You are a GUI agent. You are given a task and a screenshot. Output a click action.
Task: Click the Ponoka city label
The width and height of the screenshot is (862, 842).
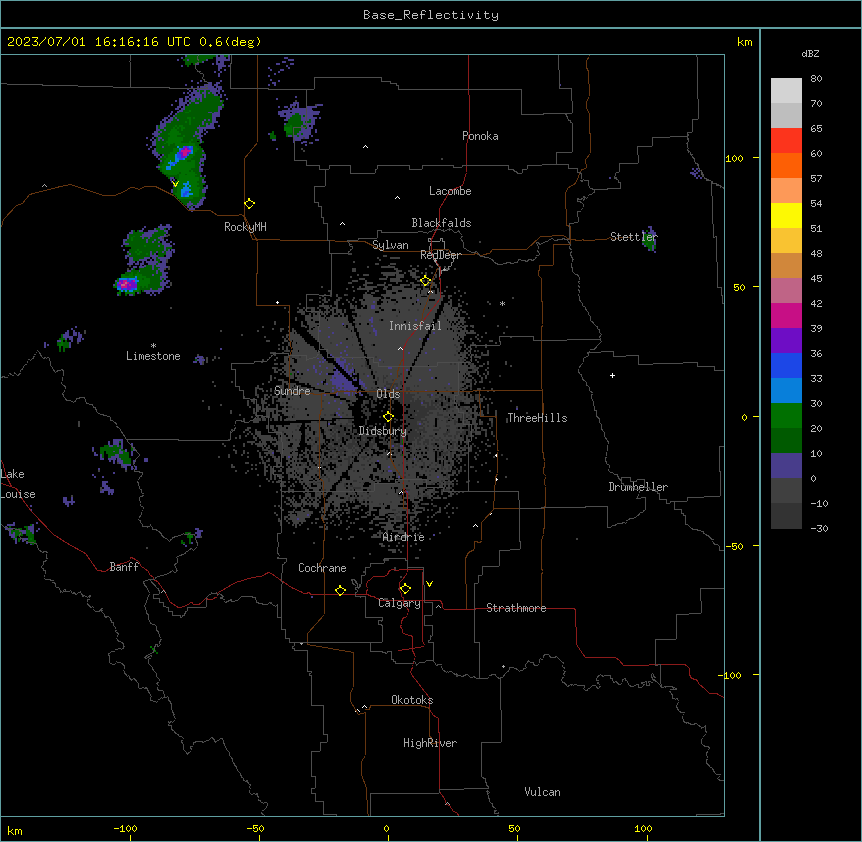(480, 136)
